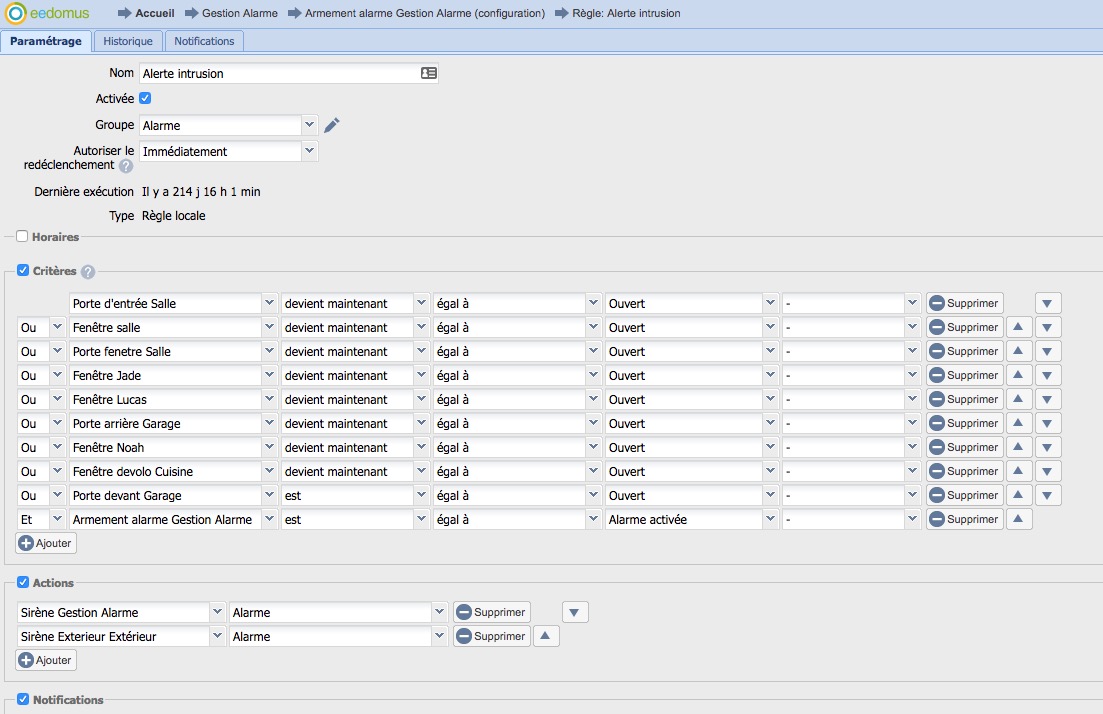This screenshot has width=1103, height=714.
Task: Move Fenêtre Lucas criterion up
Action: point(1018,399)
